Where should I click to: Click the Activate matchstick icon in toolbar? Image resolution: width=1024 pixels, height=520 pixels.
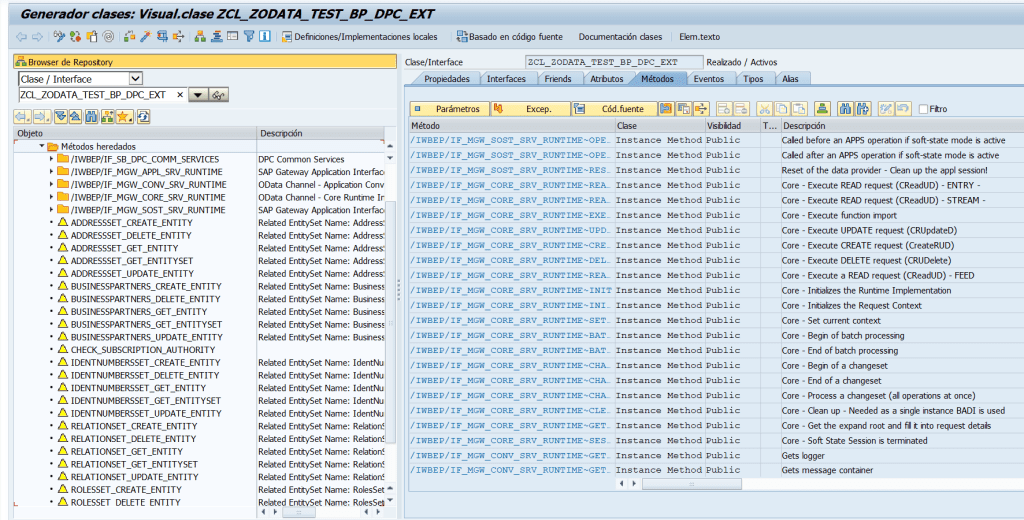click(145, 37)
